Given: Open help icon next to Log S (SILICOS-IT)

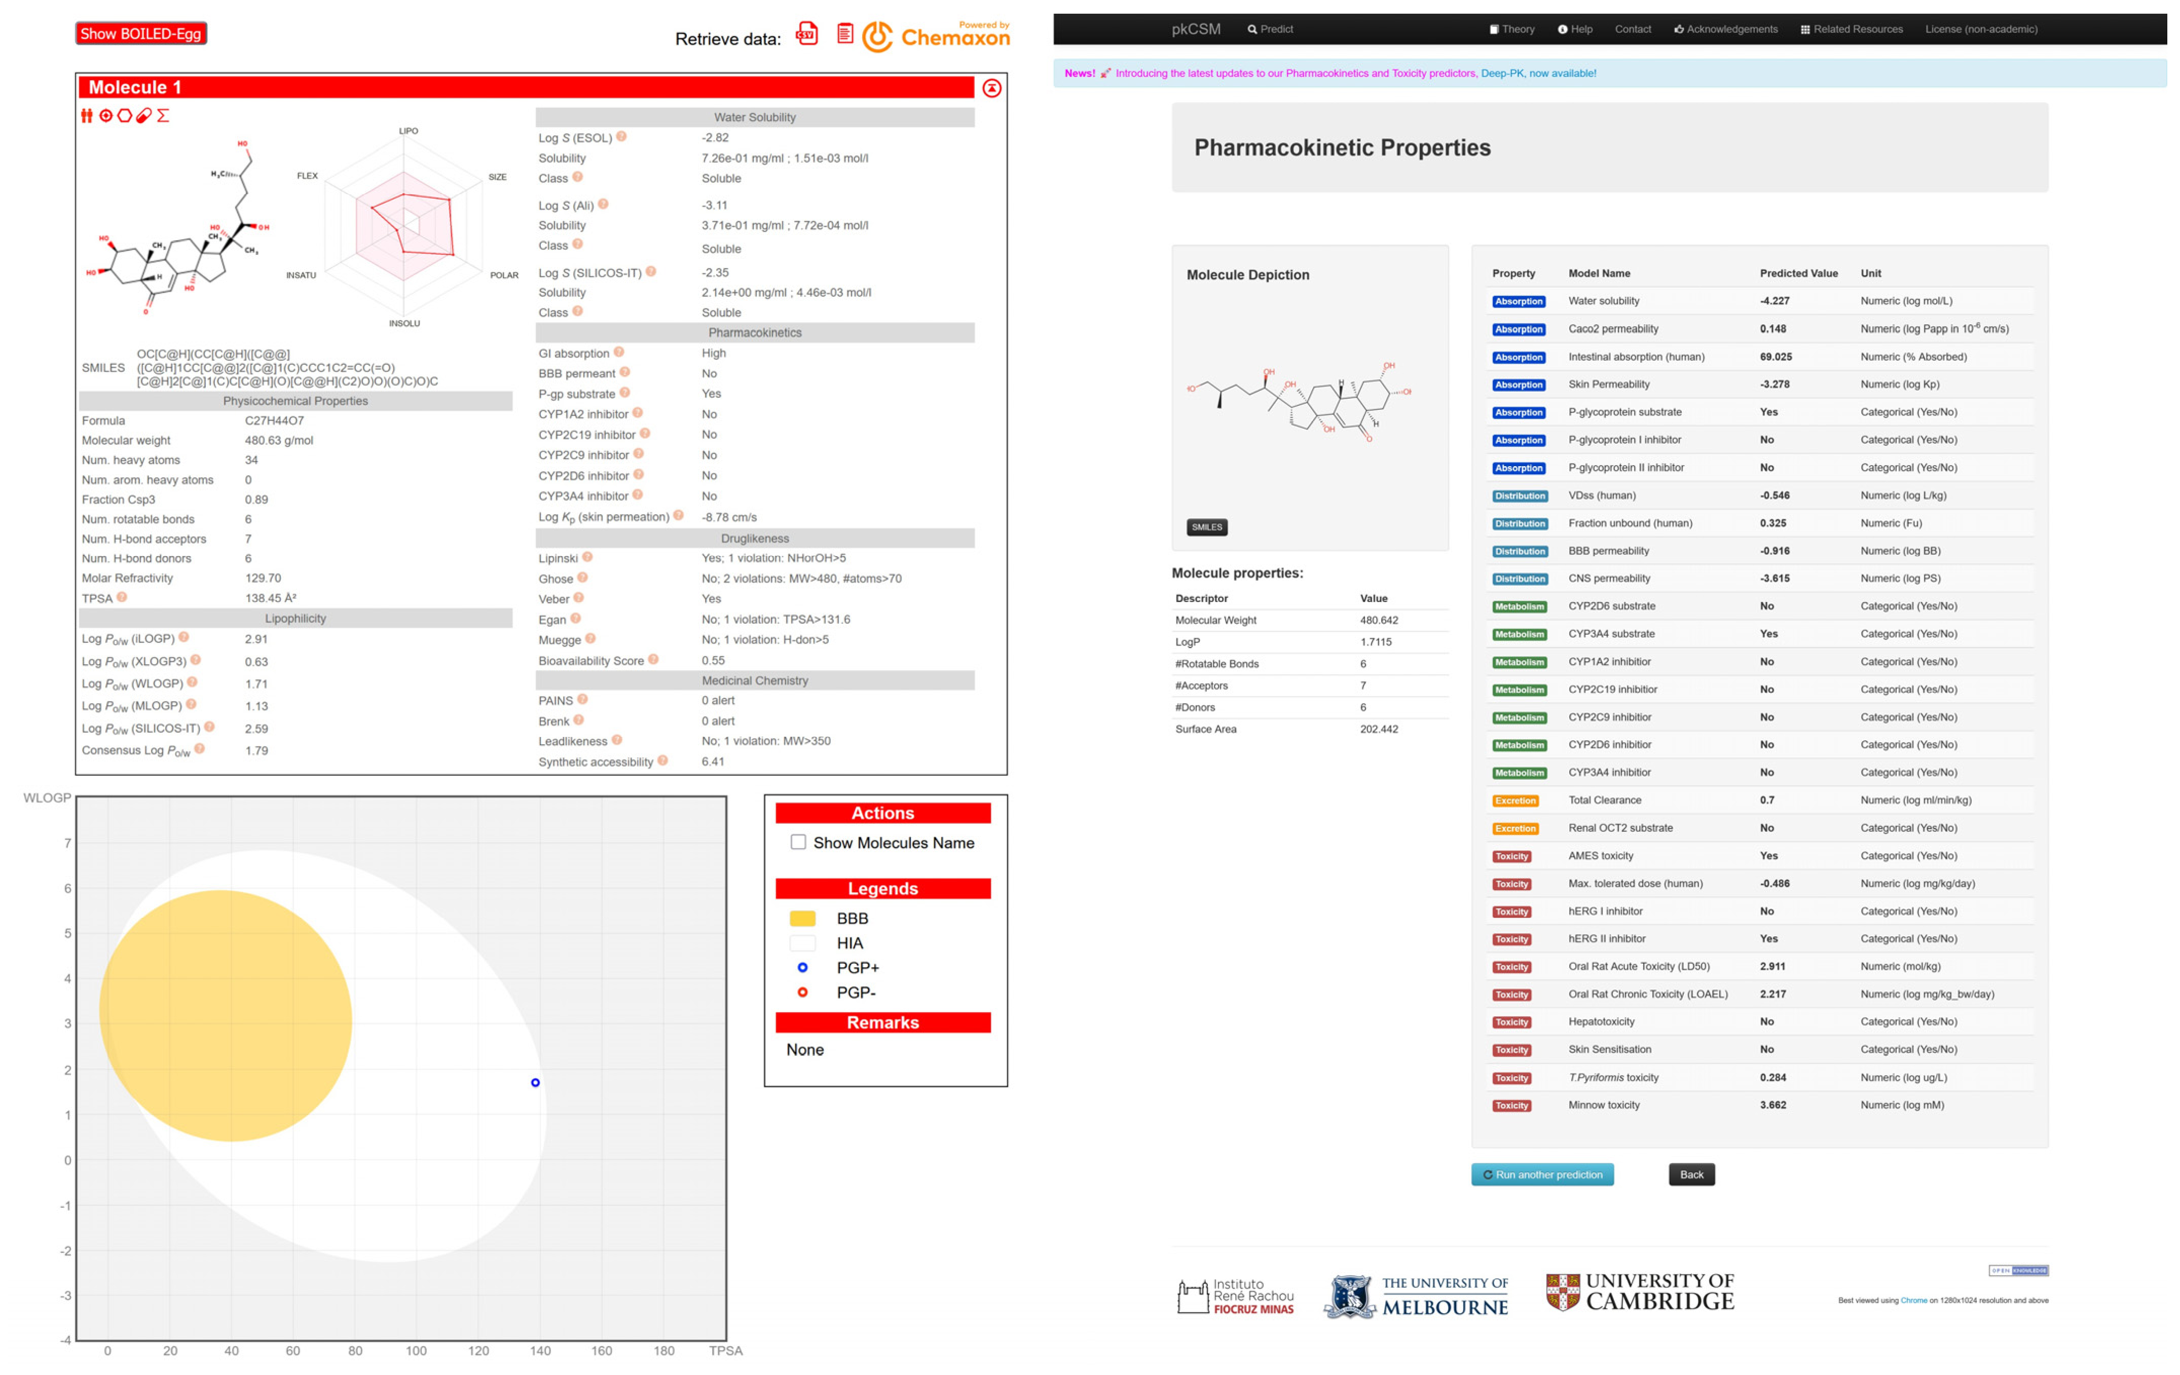Looking at the screenshot, I should click(651, 271).
